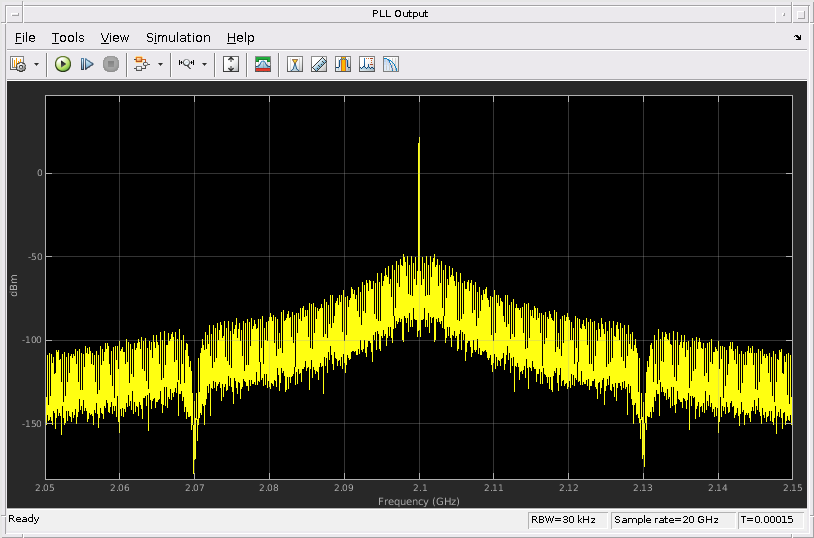Open the window menu button in title bar
Viewport: 814px width, 538px height.
15,14
